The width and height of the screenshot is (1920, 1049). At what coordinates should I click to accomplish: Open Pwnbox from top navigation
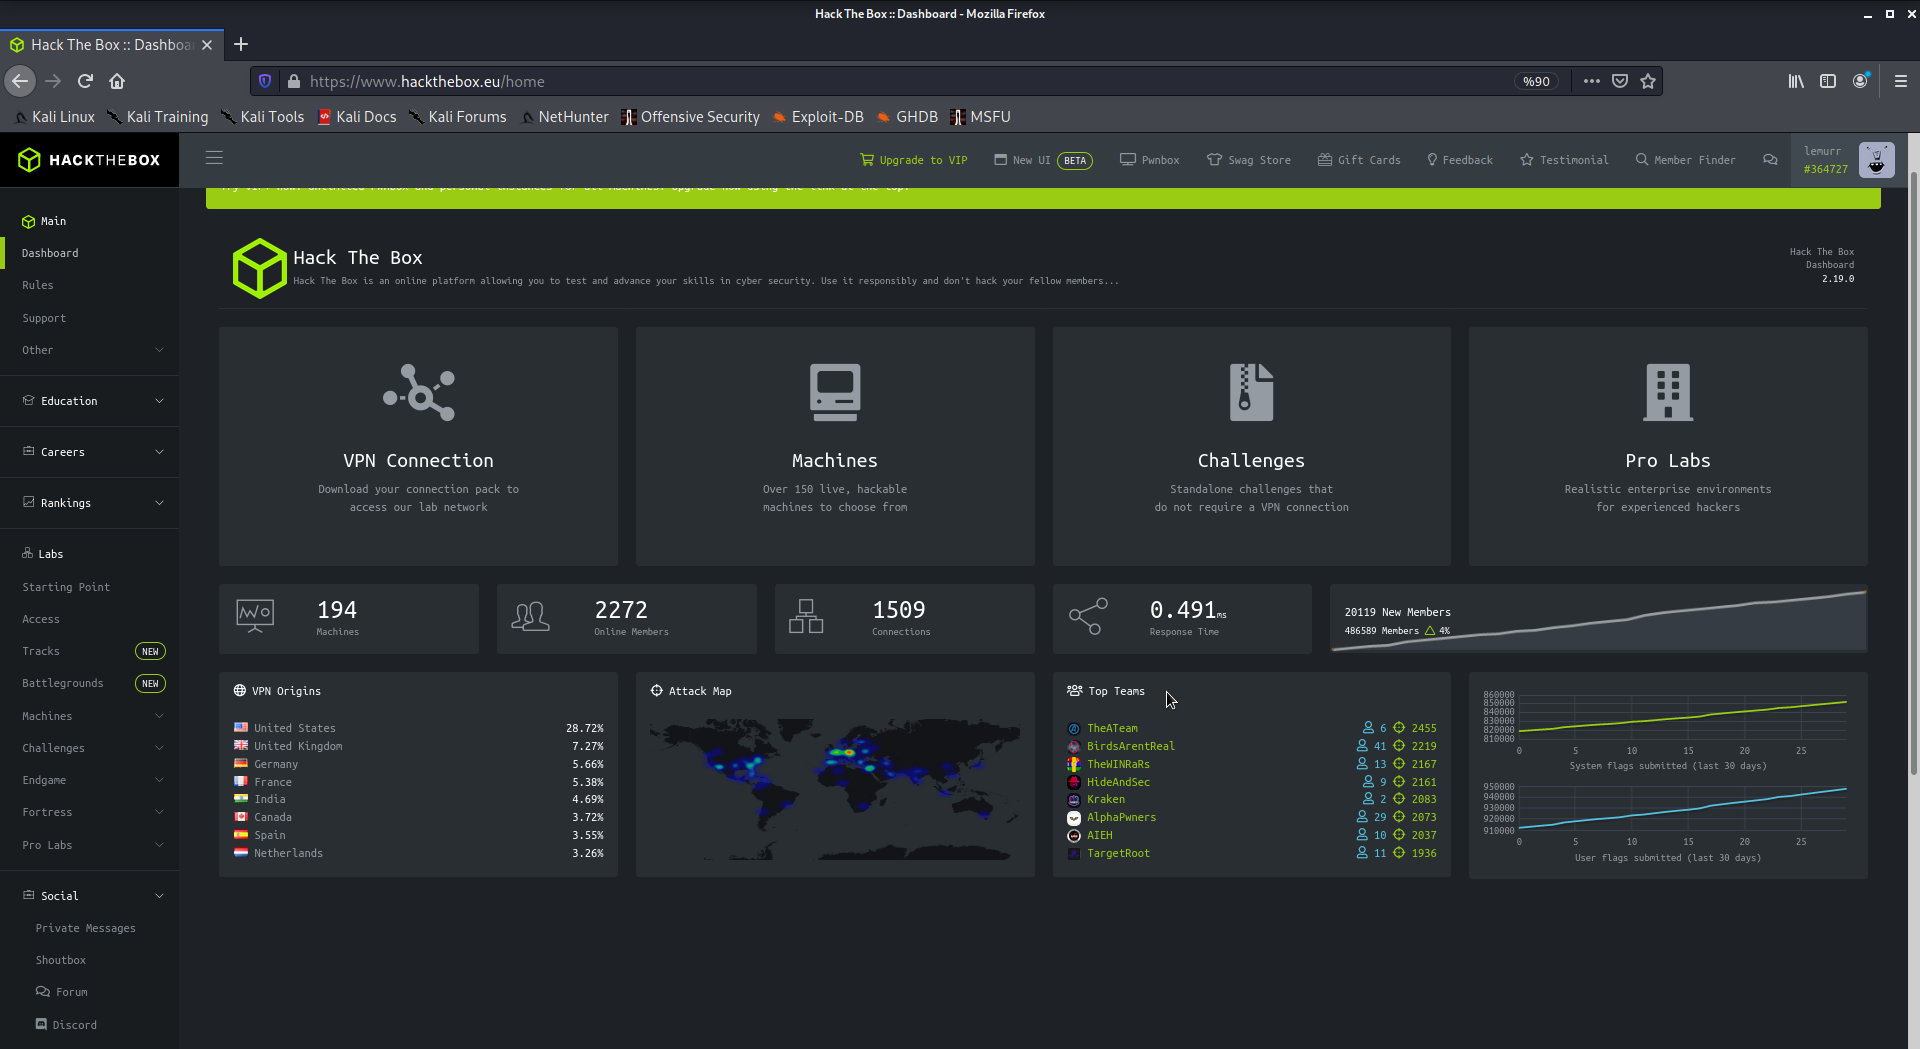click(1150, 160)
